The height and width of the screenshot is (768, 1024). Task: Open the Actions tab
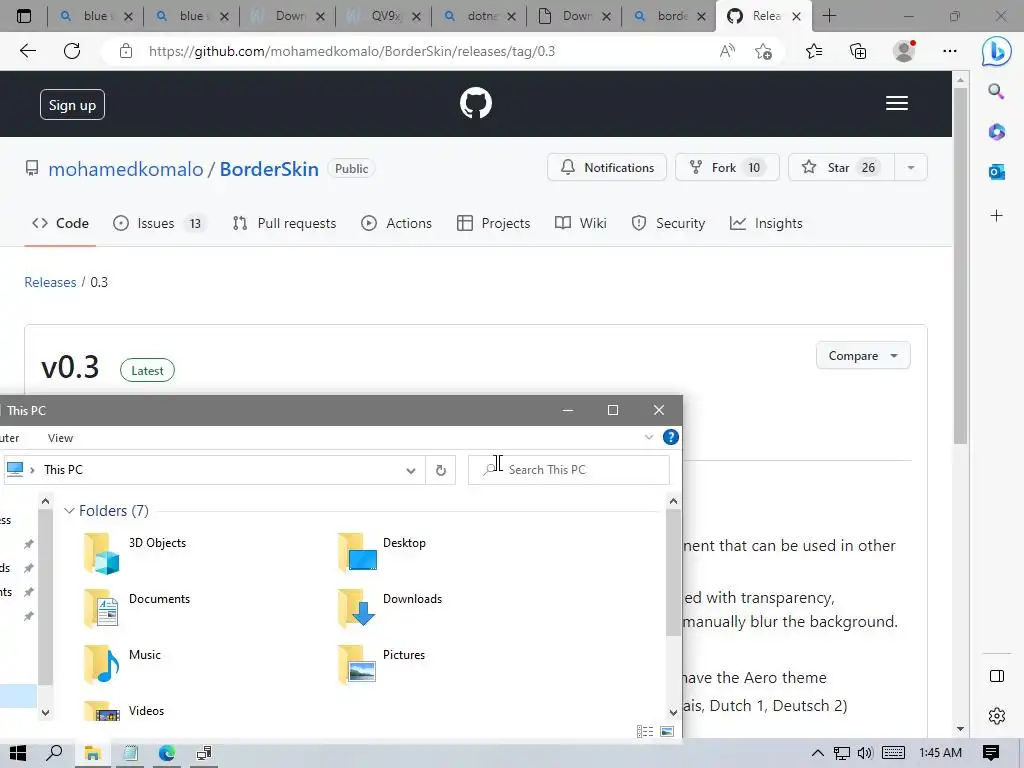pos(396,223)
